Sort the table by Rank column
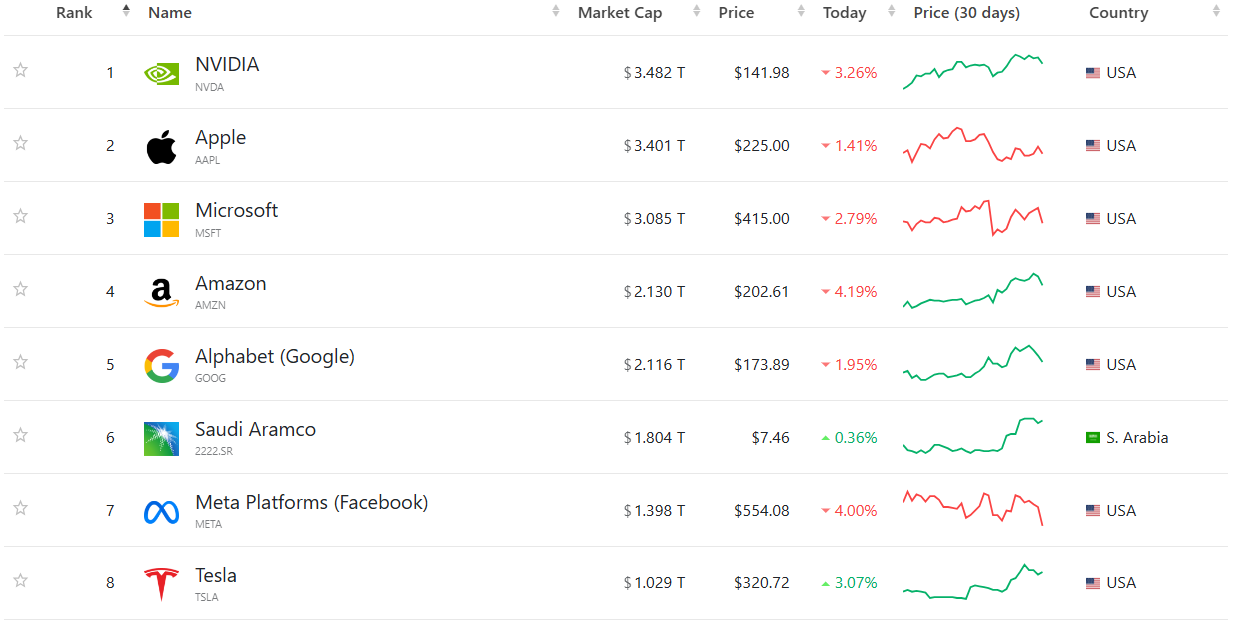Image resolution: width=1234 pixels, height=621 pixels. coord(75,13)
